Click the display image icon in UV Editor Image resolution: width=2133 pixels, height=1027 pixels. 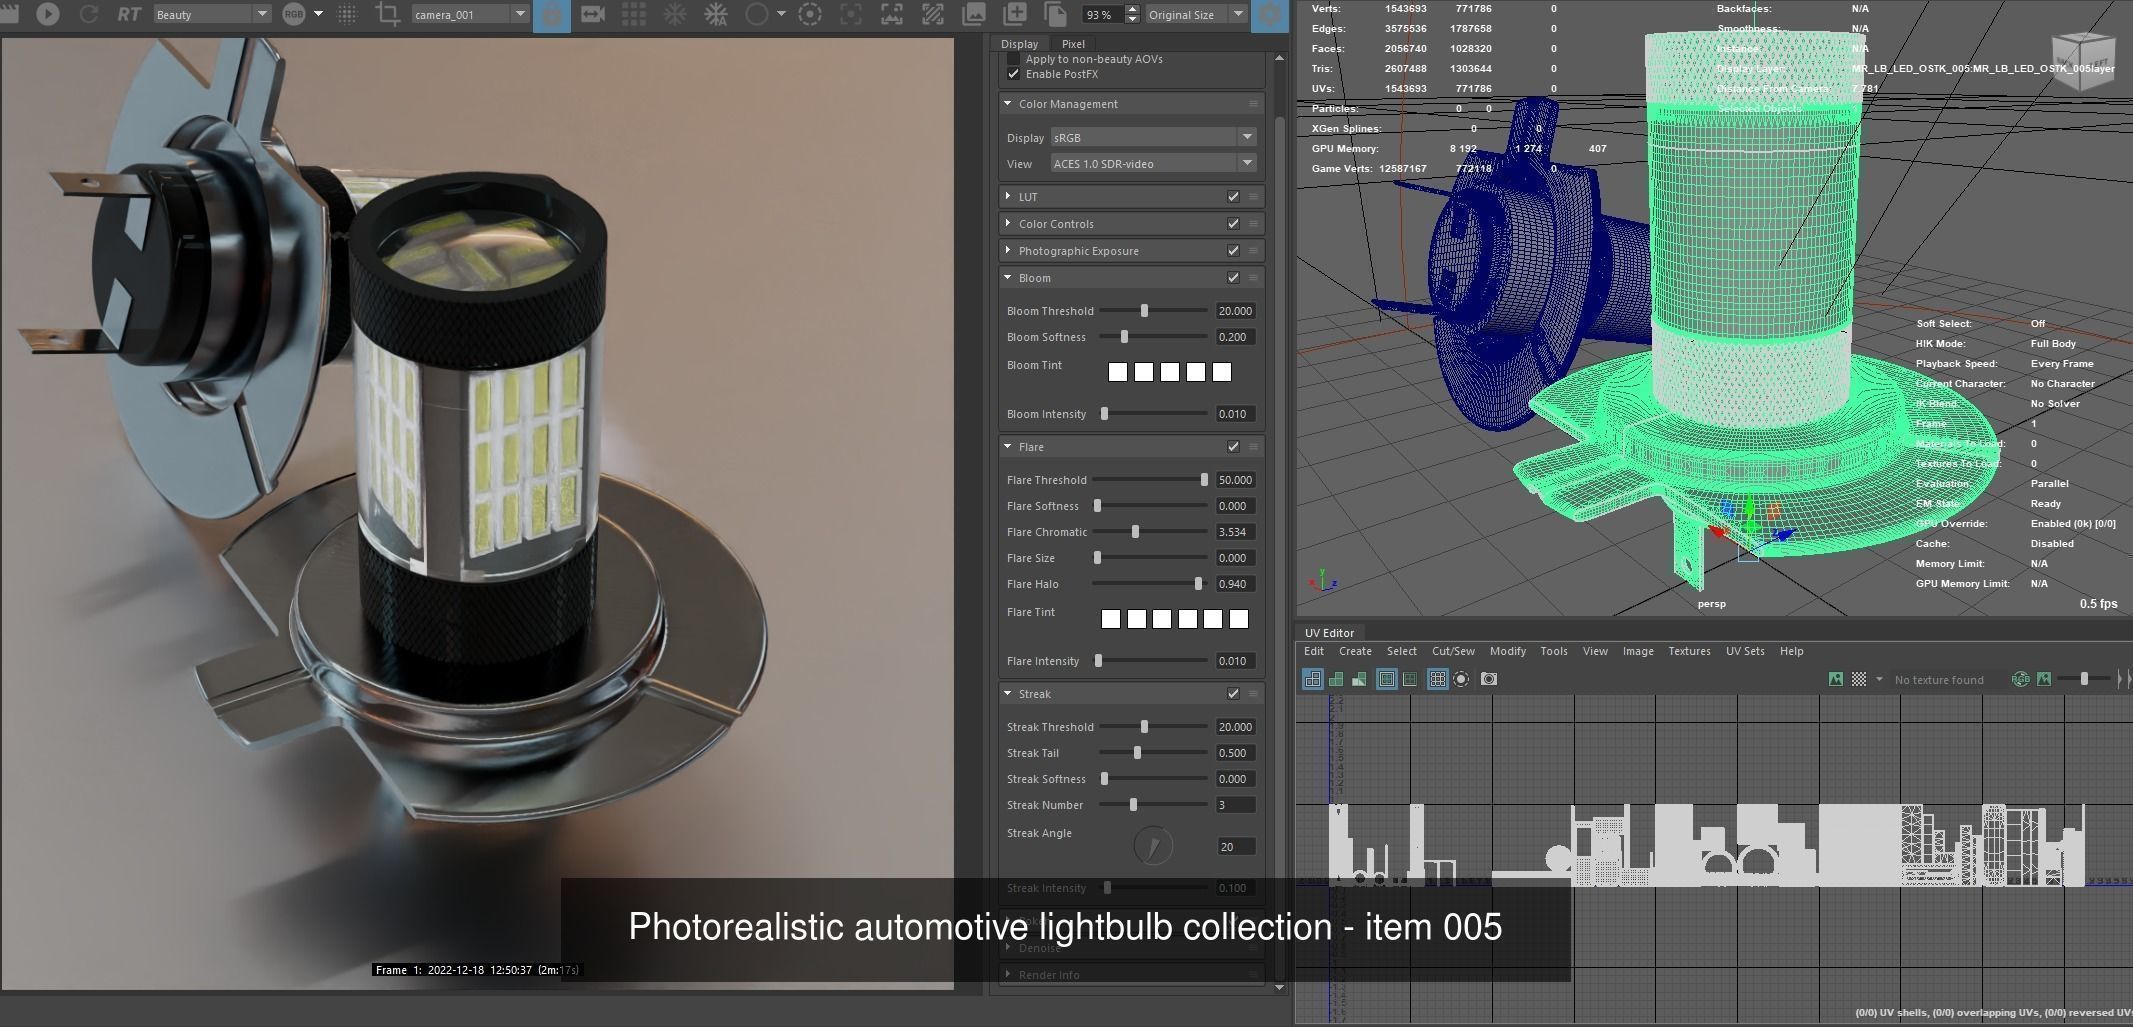(x=1836, y=679)
